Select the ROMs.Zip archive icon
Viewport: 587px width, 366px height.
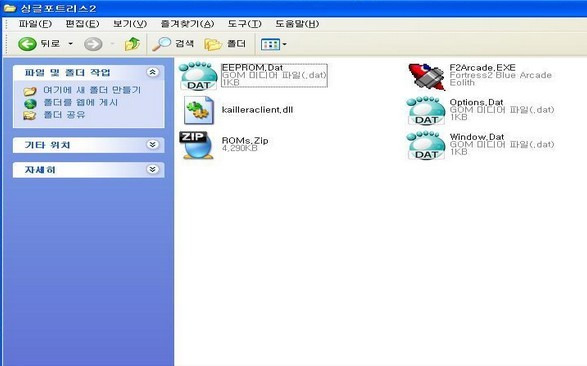coord(196,145)
